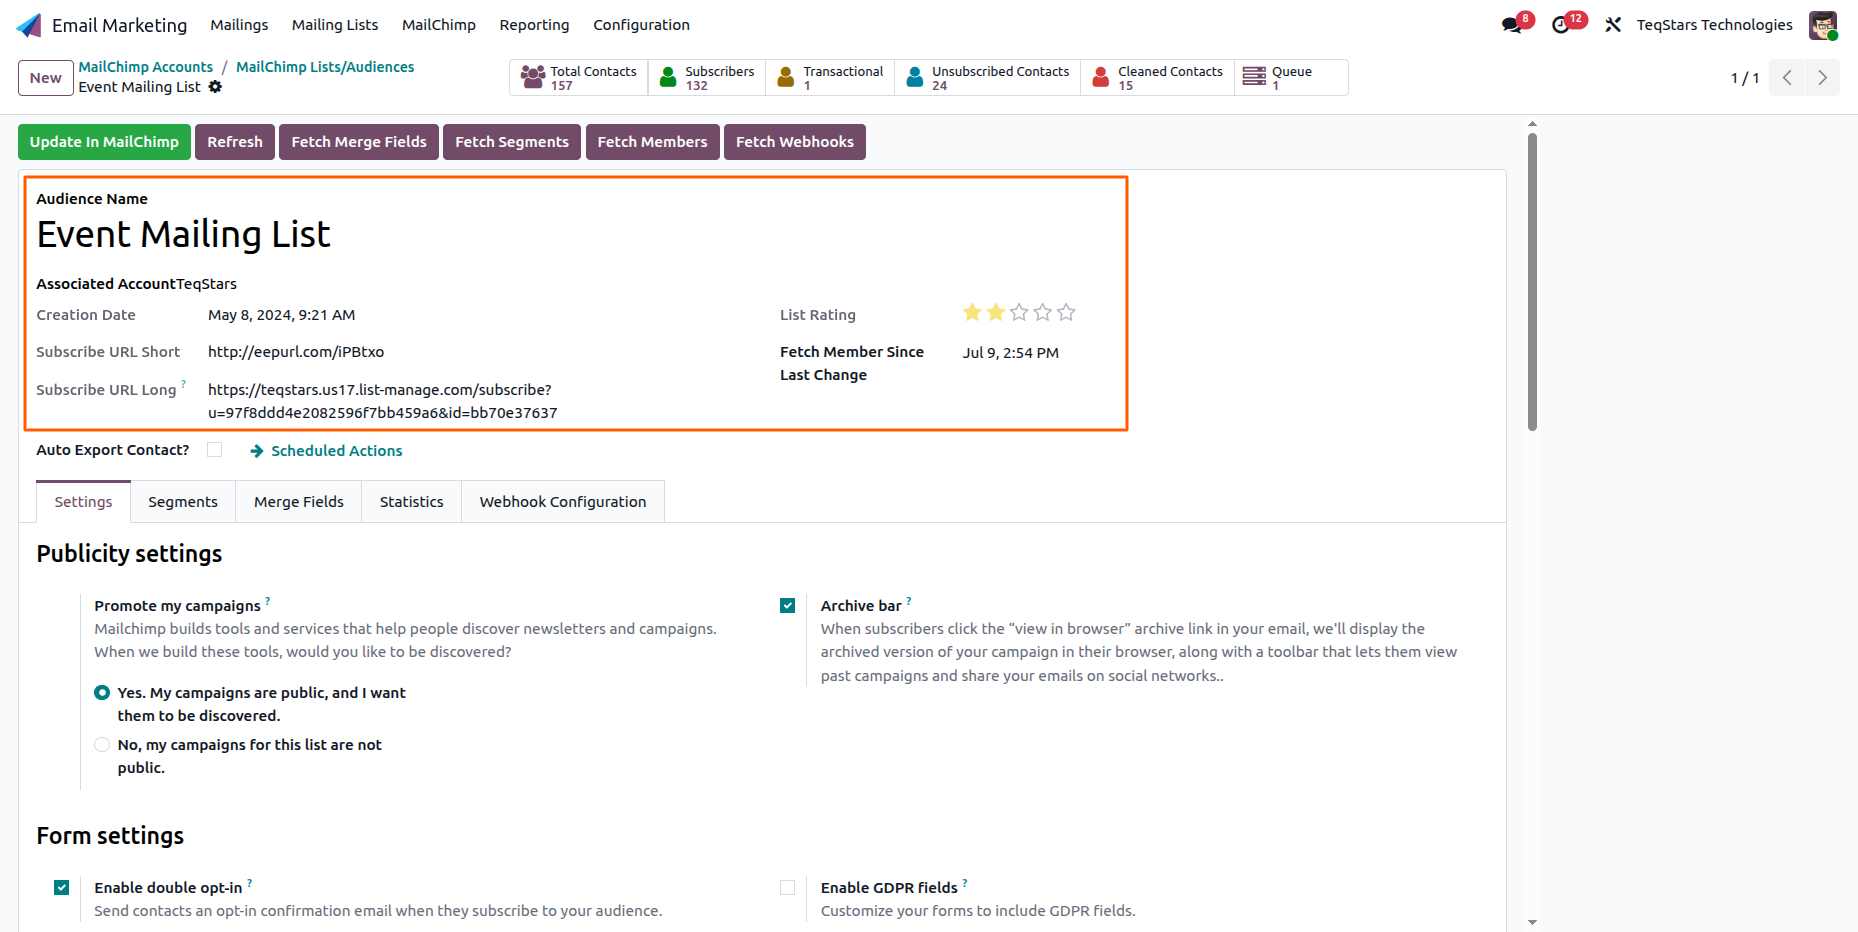
Task: Disable the Enable double opt-in checkbox
Action: 62,888
